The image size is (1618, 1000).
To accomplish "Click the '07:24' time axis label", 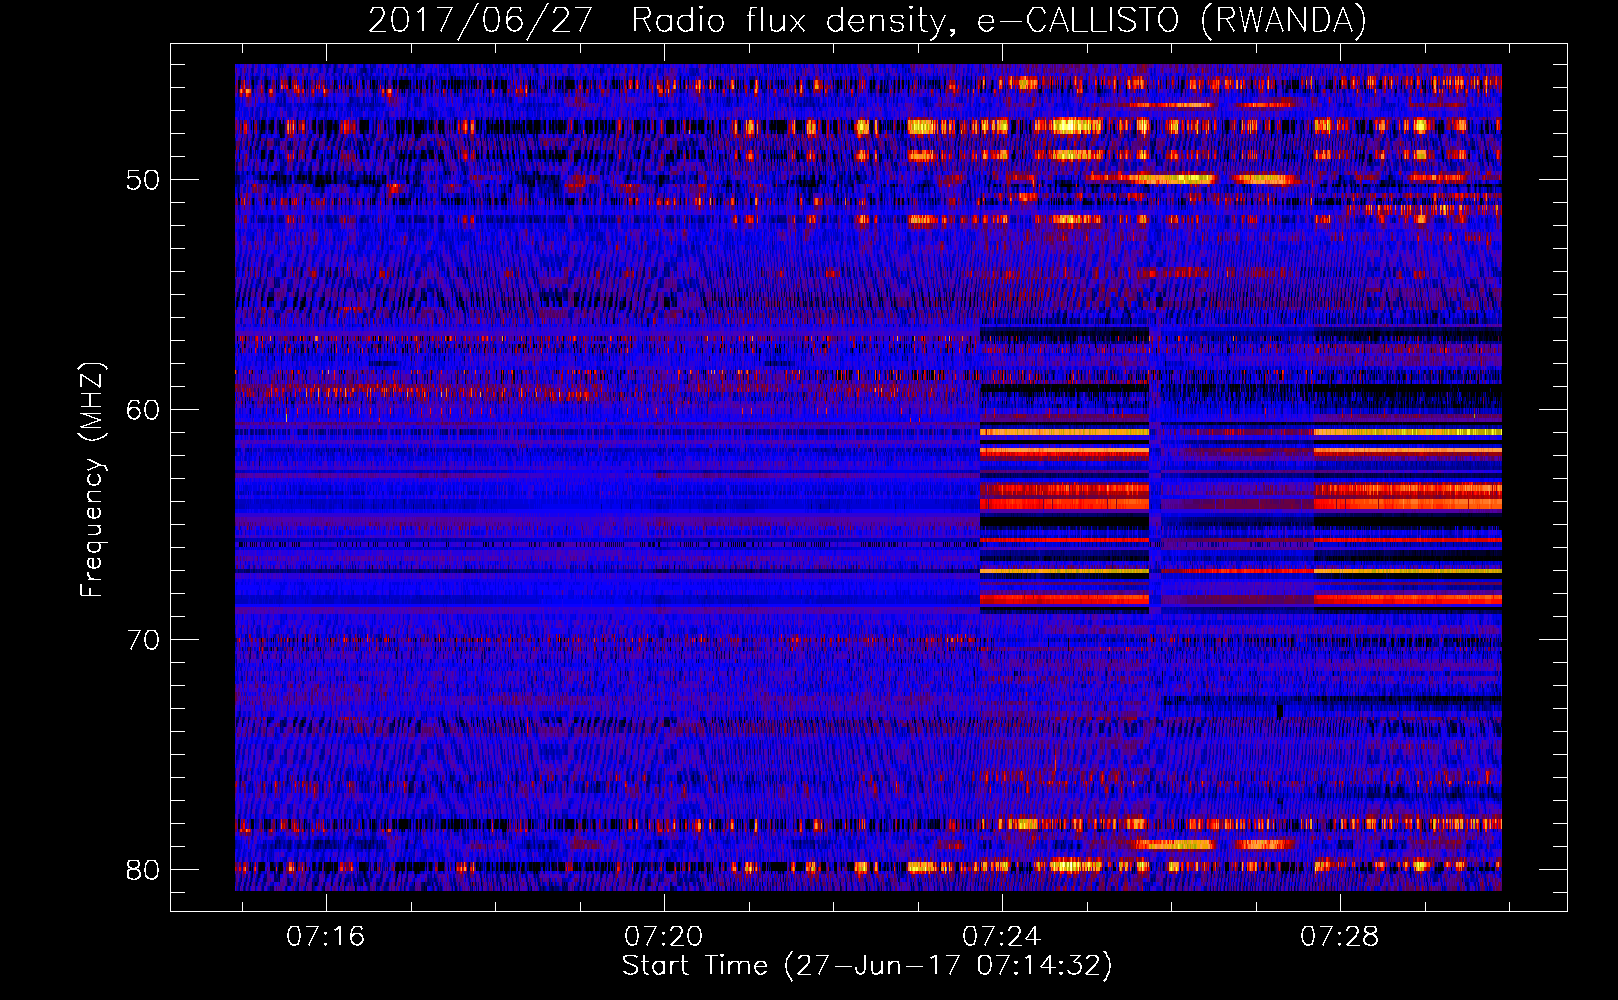I will tap(1001, 937).
